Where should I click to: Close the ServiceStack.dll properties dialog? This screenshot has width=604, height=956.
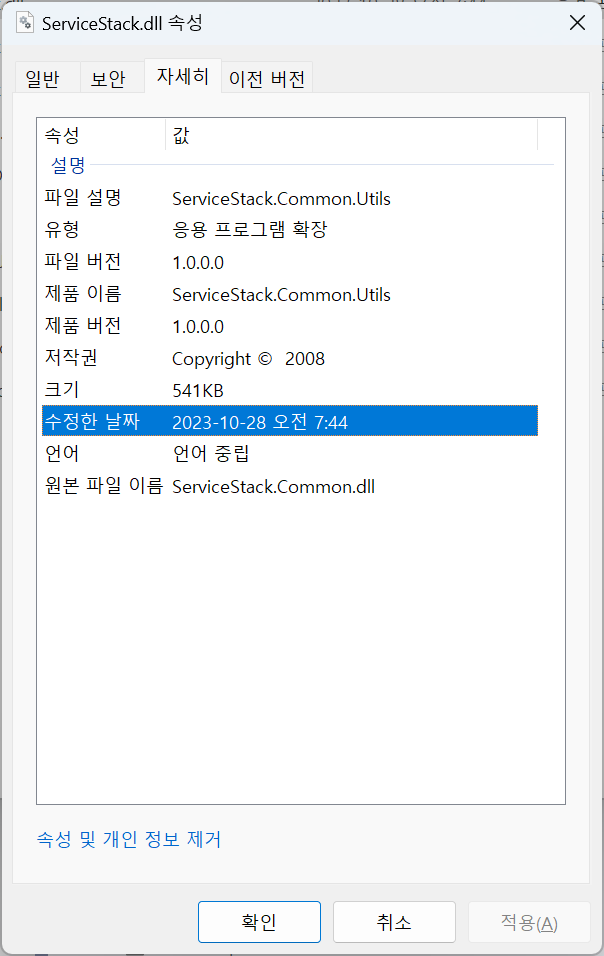tap(577, 23)
